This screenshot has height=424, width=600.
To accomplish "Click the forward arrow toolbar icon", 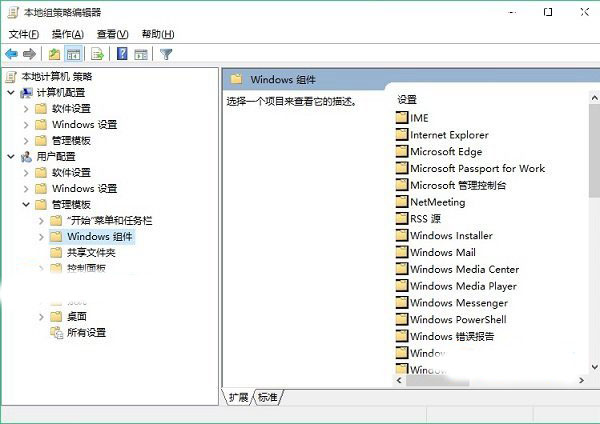I will click(x=29, y=54).
